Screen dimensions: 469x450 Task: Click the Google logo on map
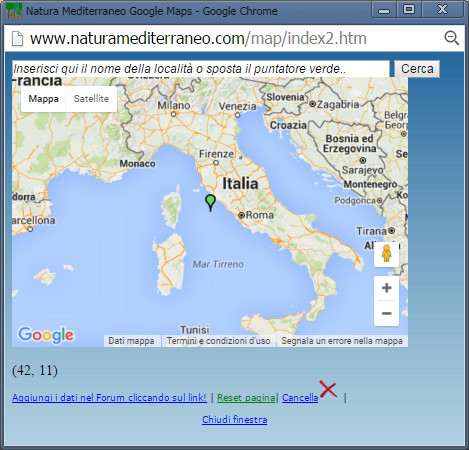(46, 335)
